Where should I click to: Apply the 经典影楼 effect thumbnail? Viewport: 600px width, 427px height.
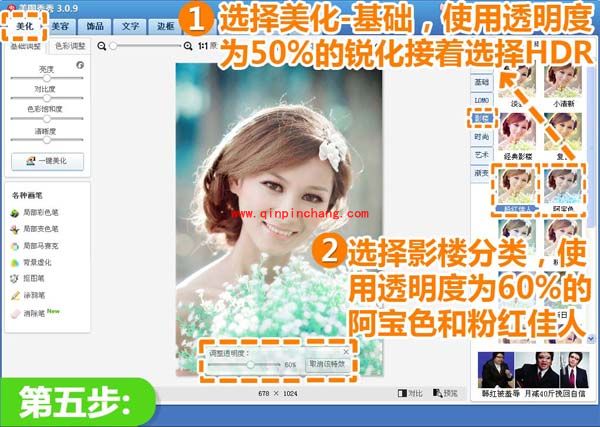(517, 132)
